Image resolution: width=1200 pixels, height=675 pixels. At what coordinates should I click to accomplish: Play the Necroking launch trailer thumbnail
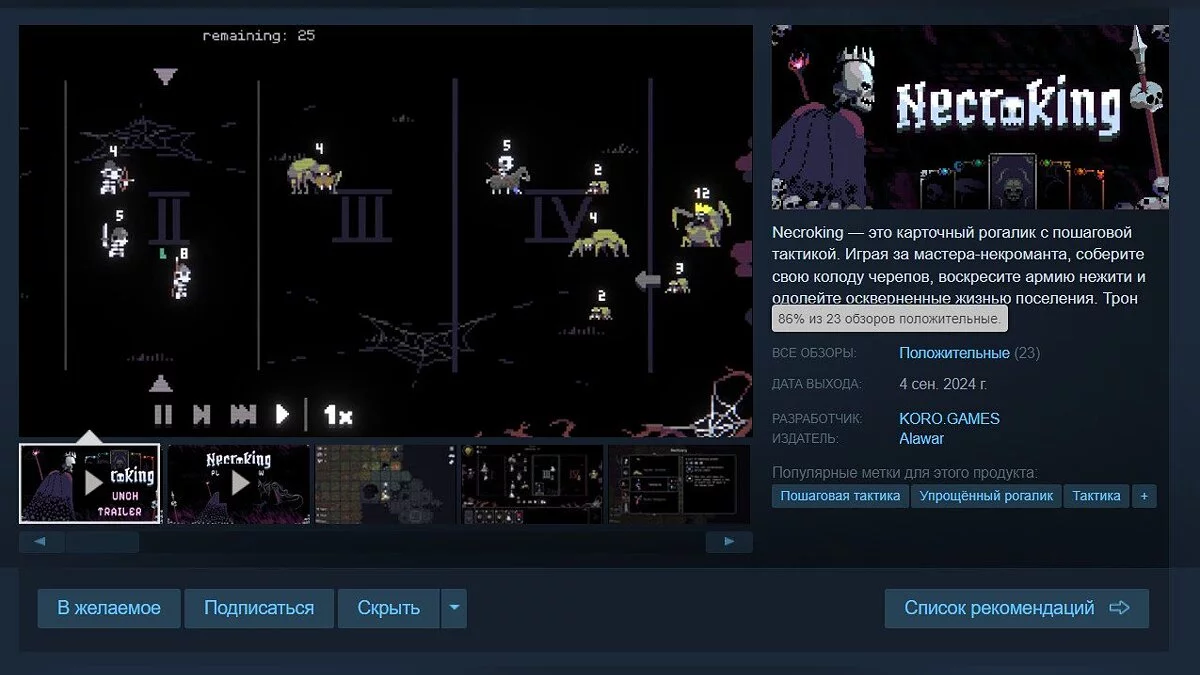[x=90, y=484]
